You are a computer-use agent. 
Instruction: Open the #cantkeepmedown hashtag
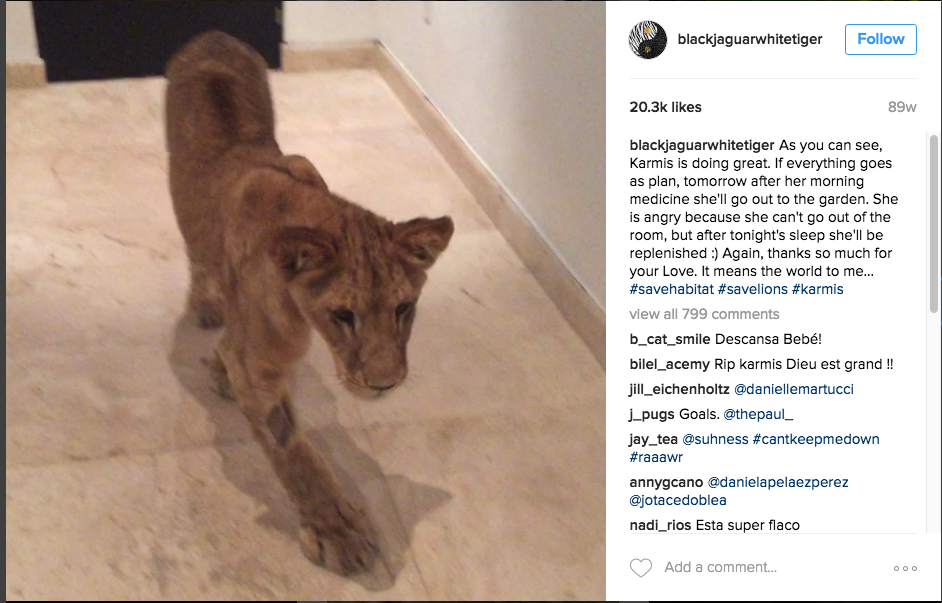(x=816, y=439)
